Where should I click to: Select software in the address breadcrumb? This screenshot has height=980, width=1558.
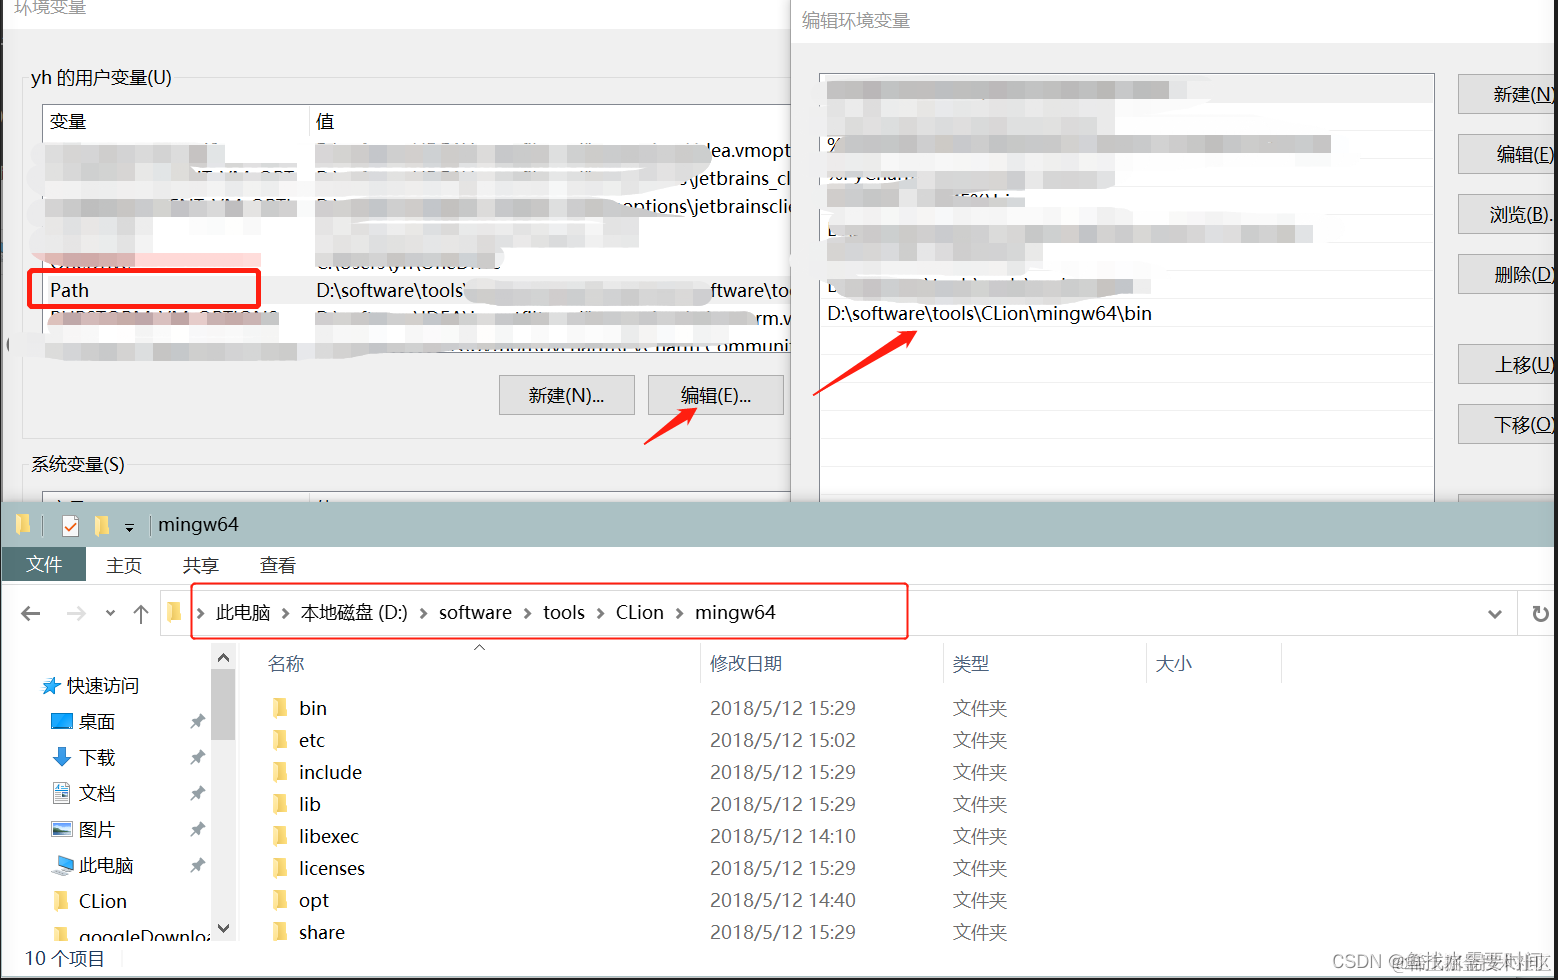pos(475,612)
